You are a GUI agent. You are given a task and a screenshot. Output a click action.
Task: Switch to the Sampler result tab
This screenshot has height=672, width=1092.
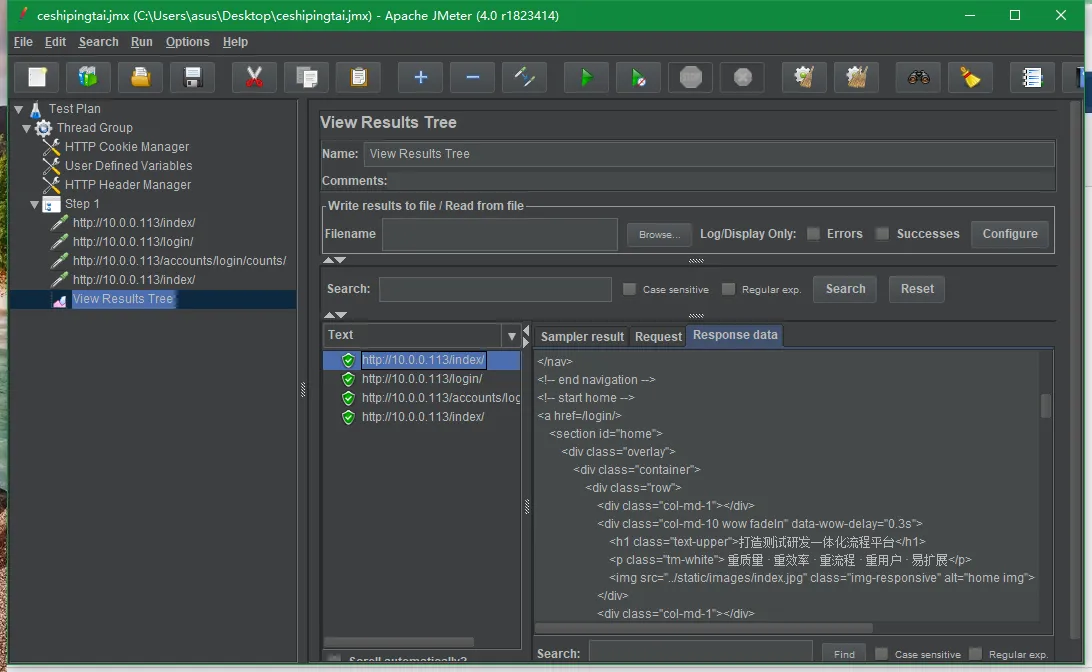(x=582, y=337)
